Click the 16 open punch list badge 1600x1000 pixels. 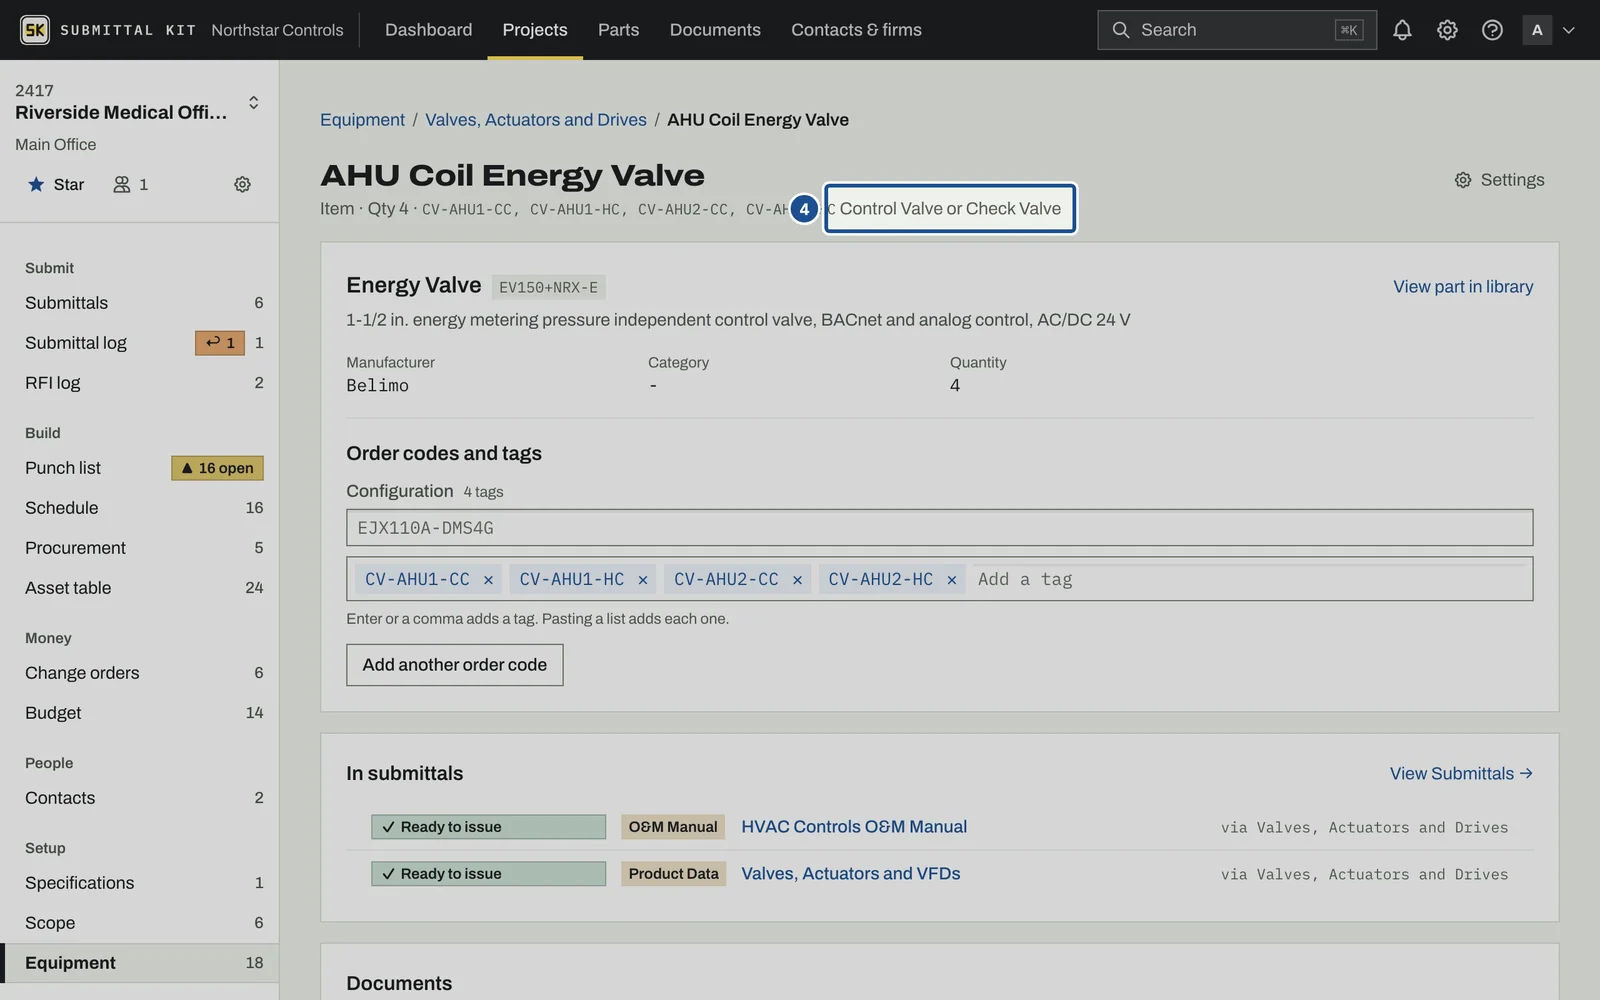(x=217, y=468)
